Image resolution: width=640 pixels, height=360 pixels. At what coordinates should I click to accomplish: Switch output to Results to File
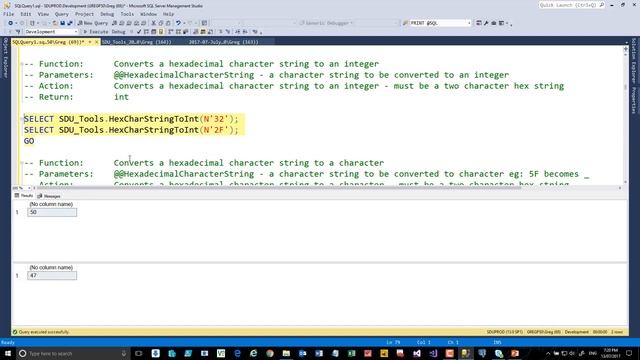coord(210,31)
